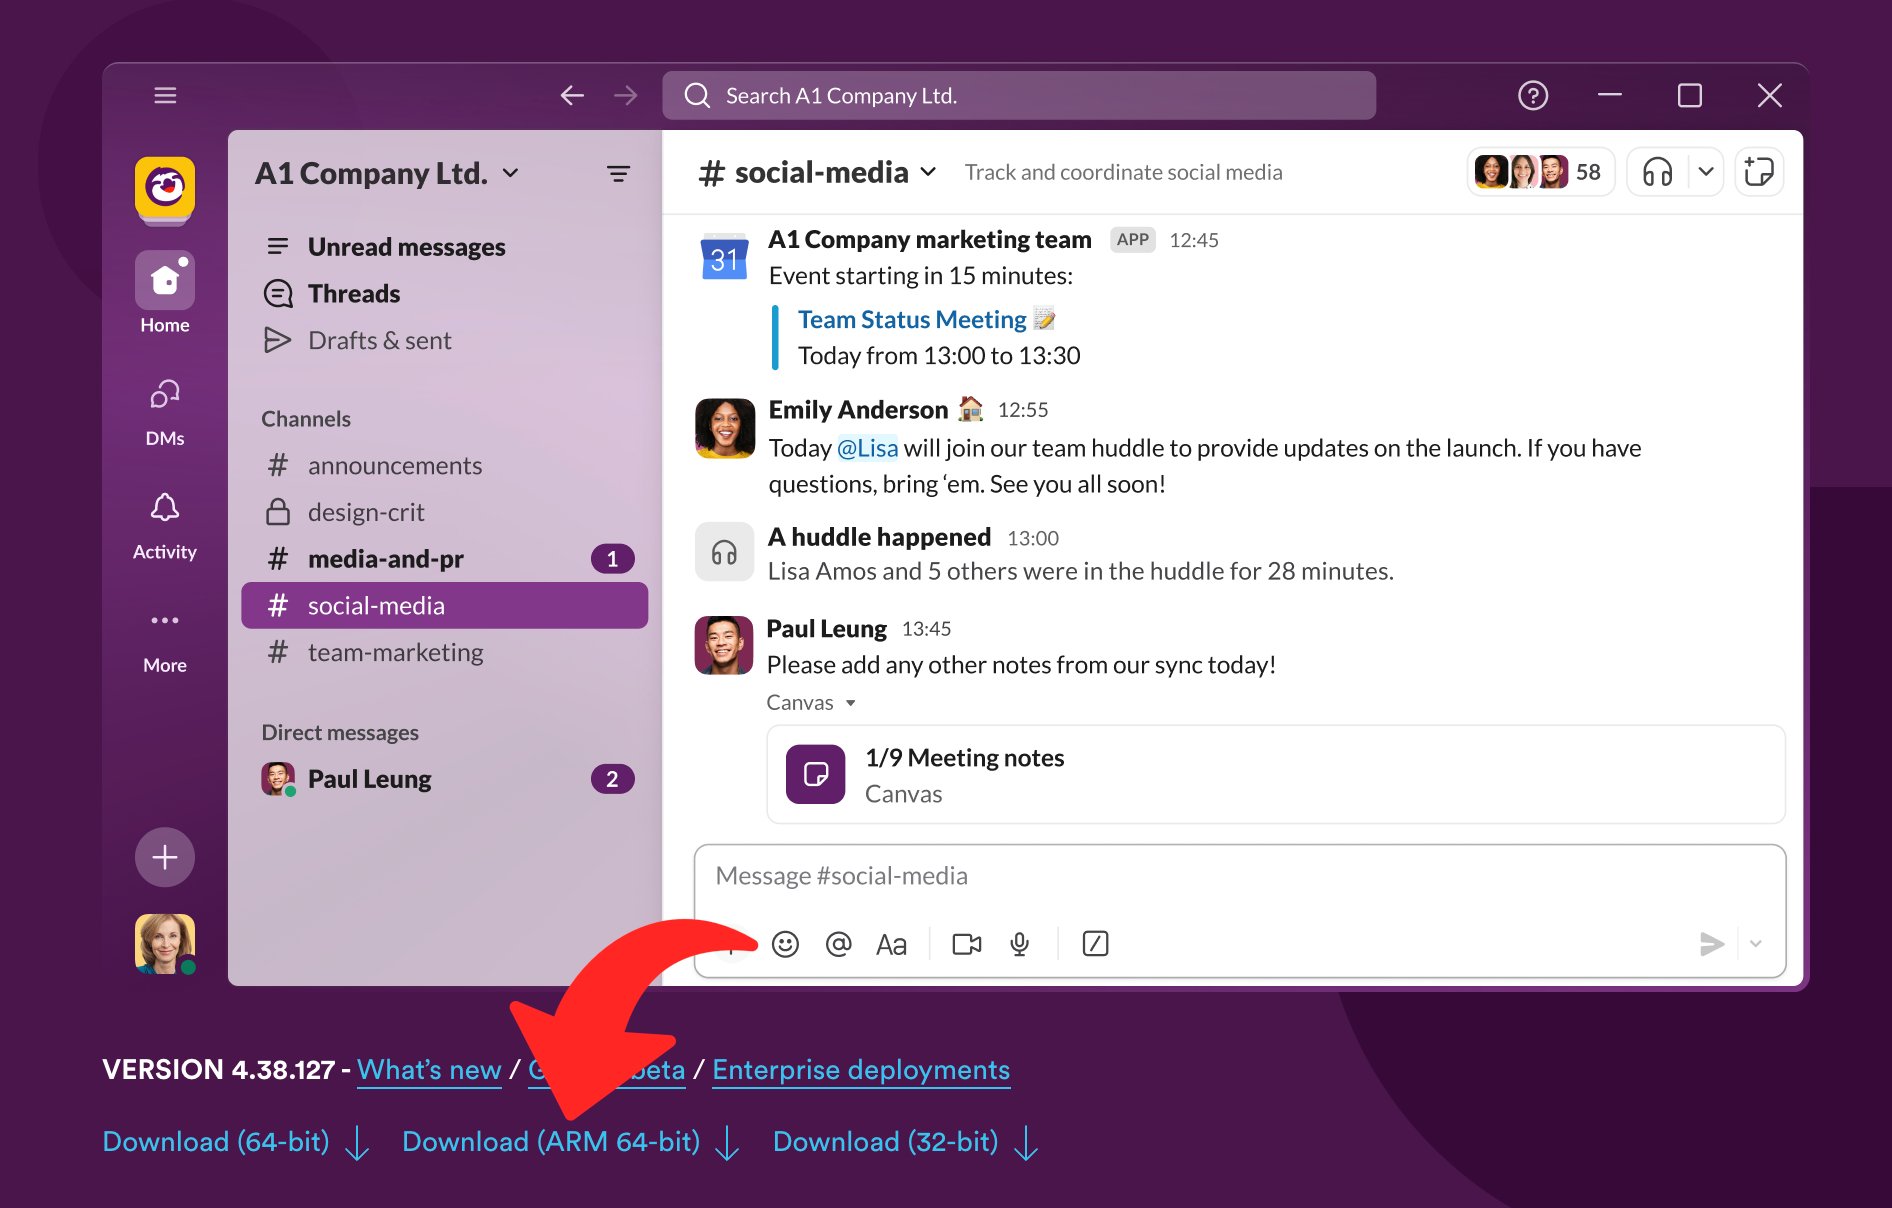The image size is (1892, 1208).
Task: Open the slash shortcuts icon
Action: tap(1095, 944)
